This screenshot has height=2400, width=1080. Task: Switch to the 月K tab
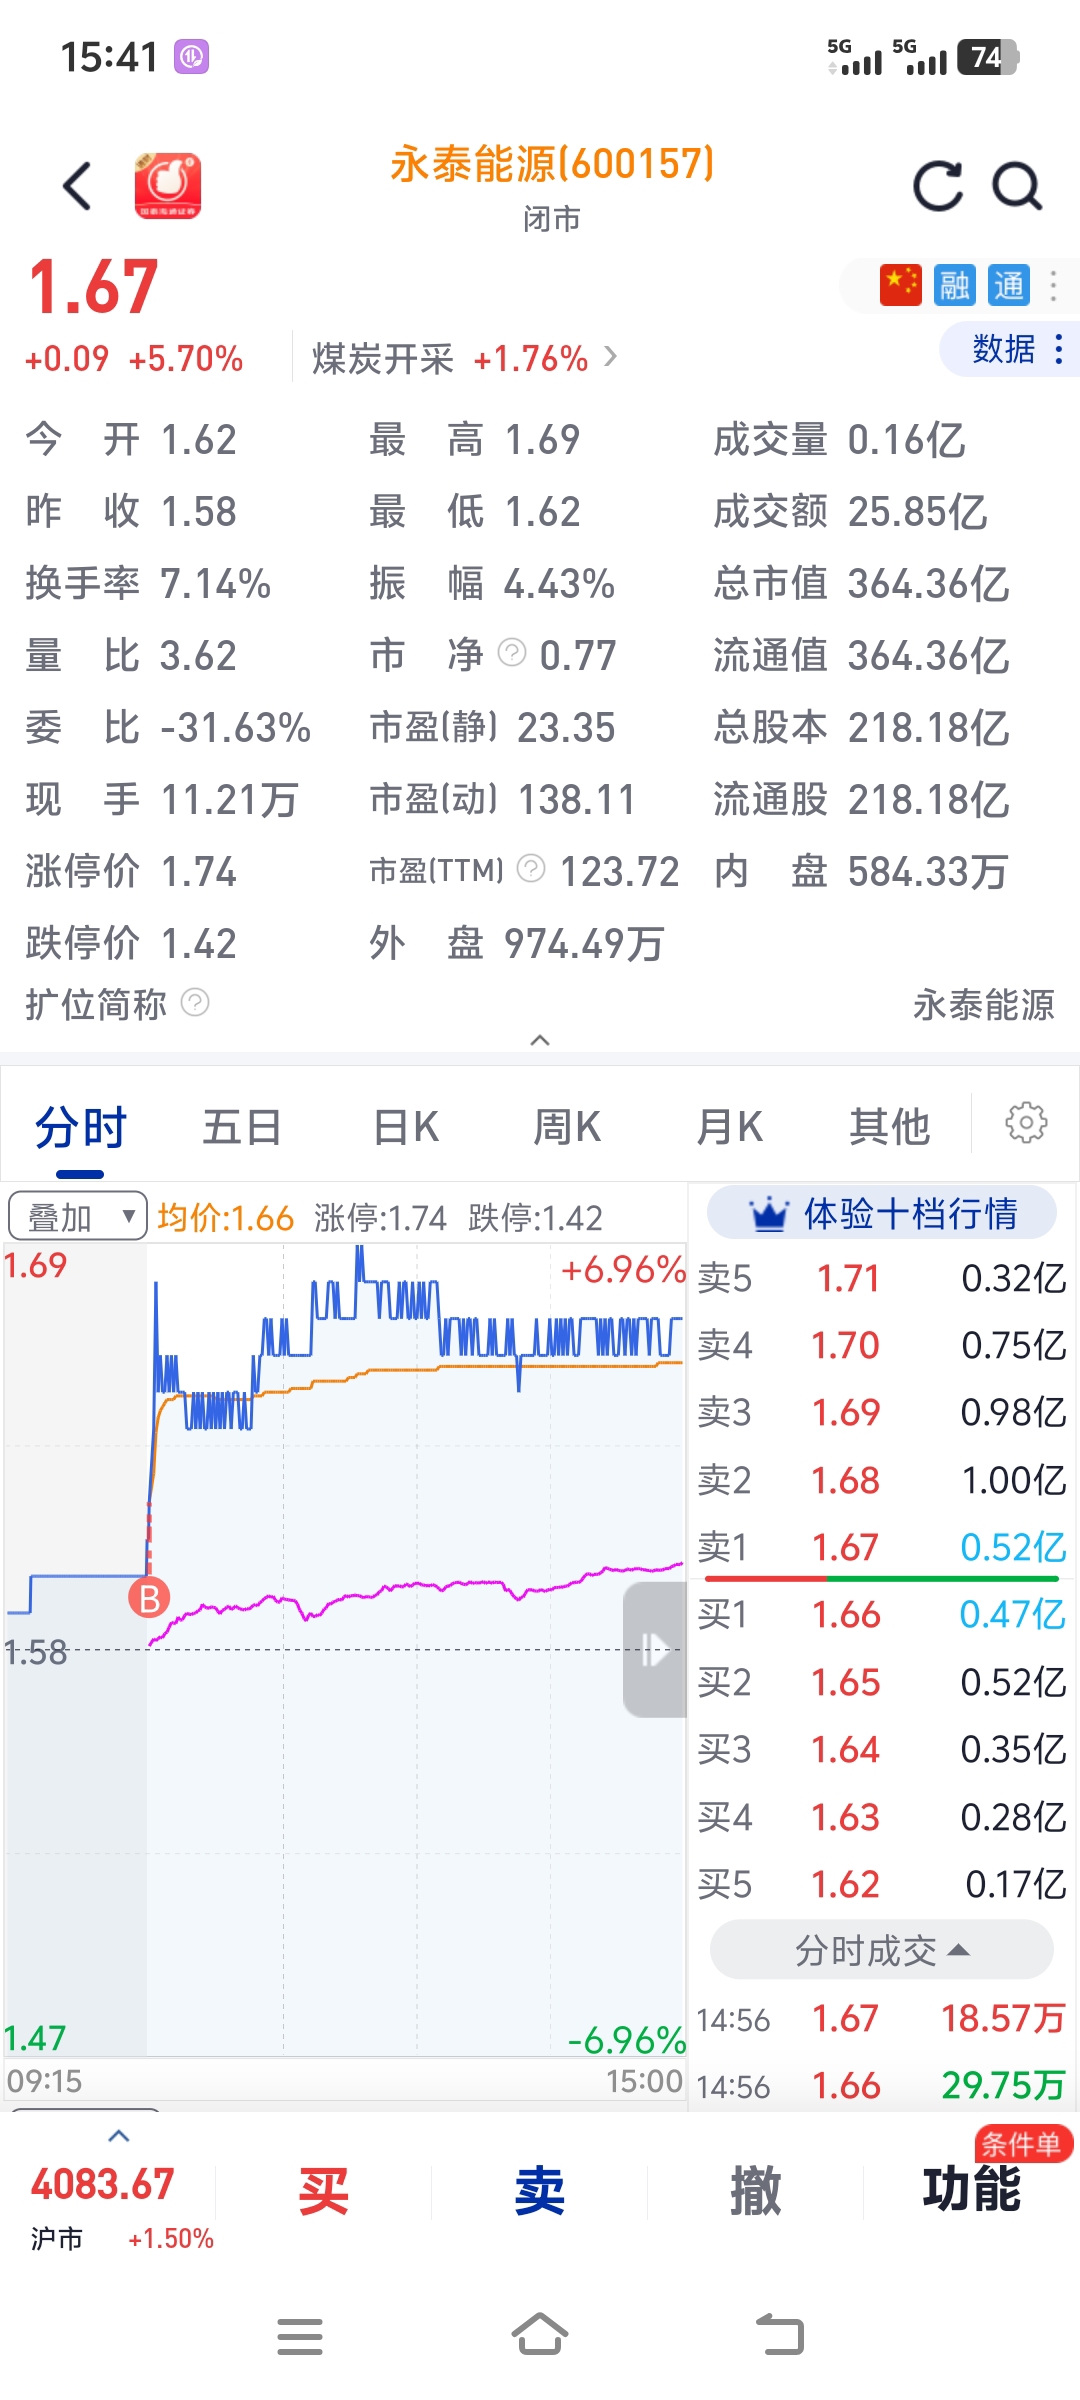click(729, 1128)
